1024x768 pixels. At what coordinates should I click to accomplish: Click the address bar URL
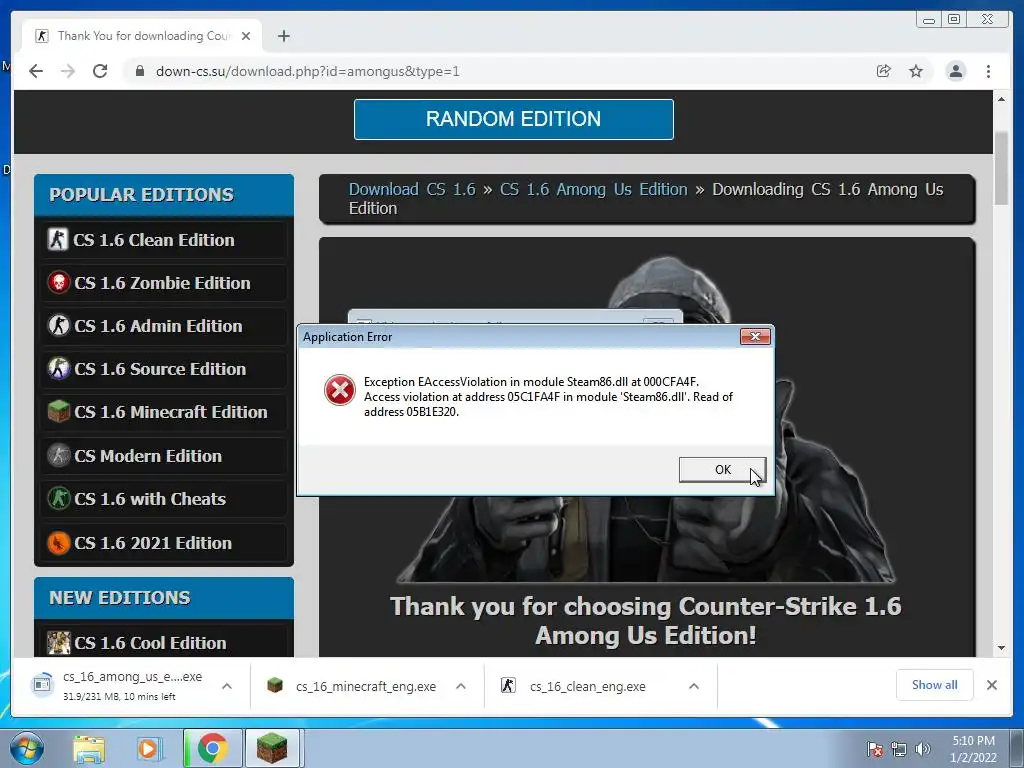coord(308,71)
